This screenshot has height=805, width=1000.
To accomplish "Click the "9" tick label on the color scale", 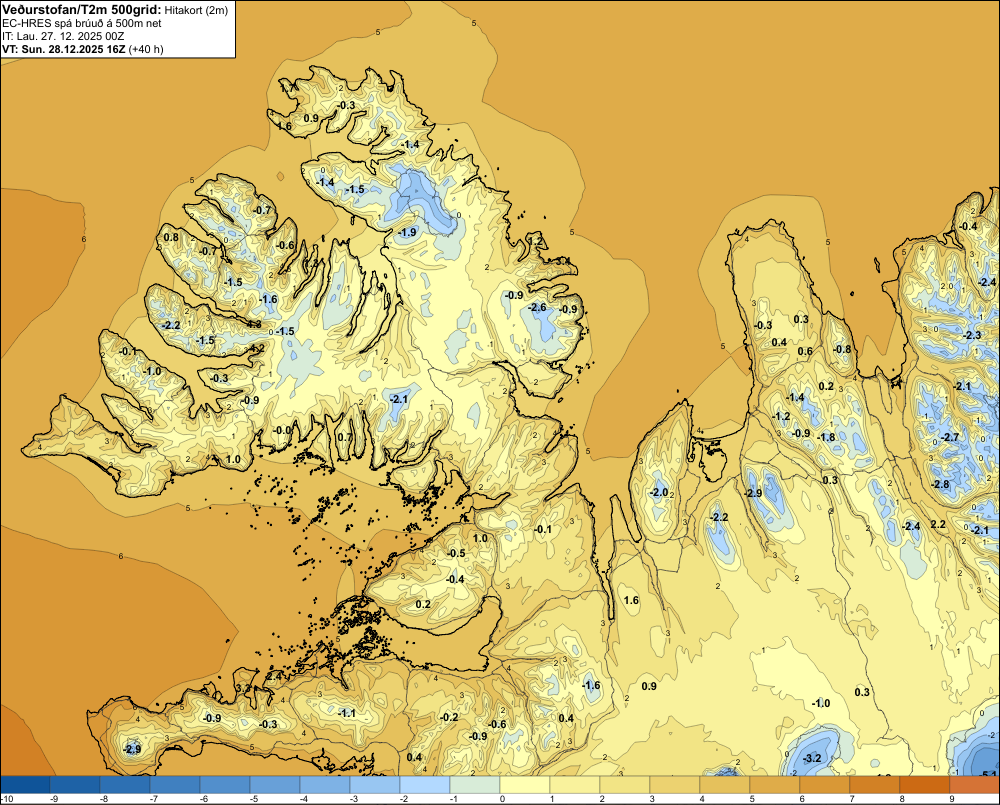I will pos(952,799).
